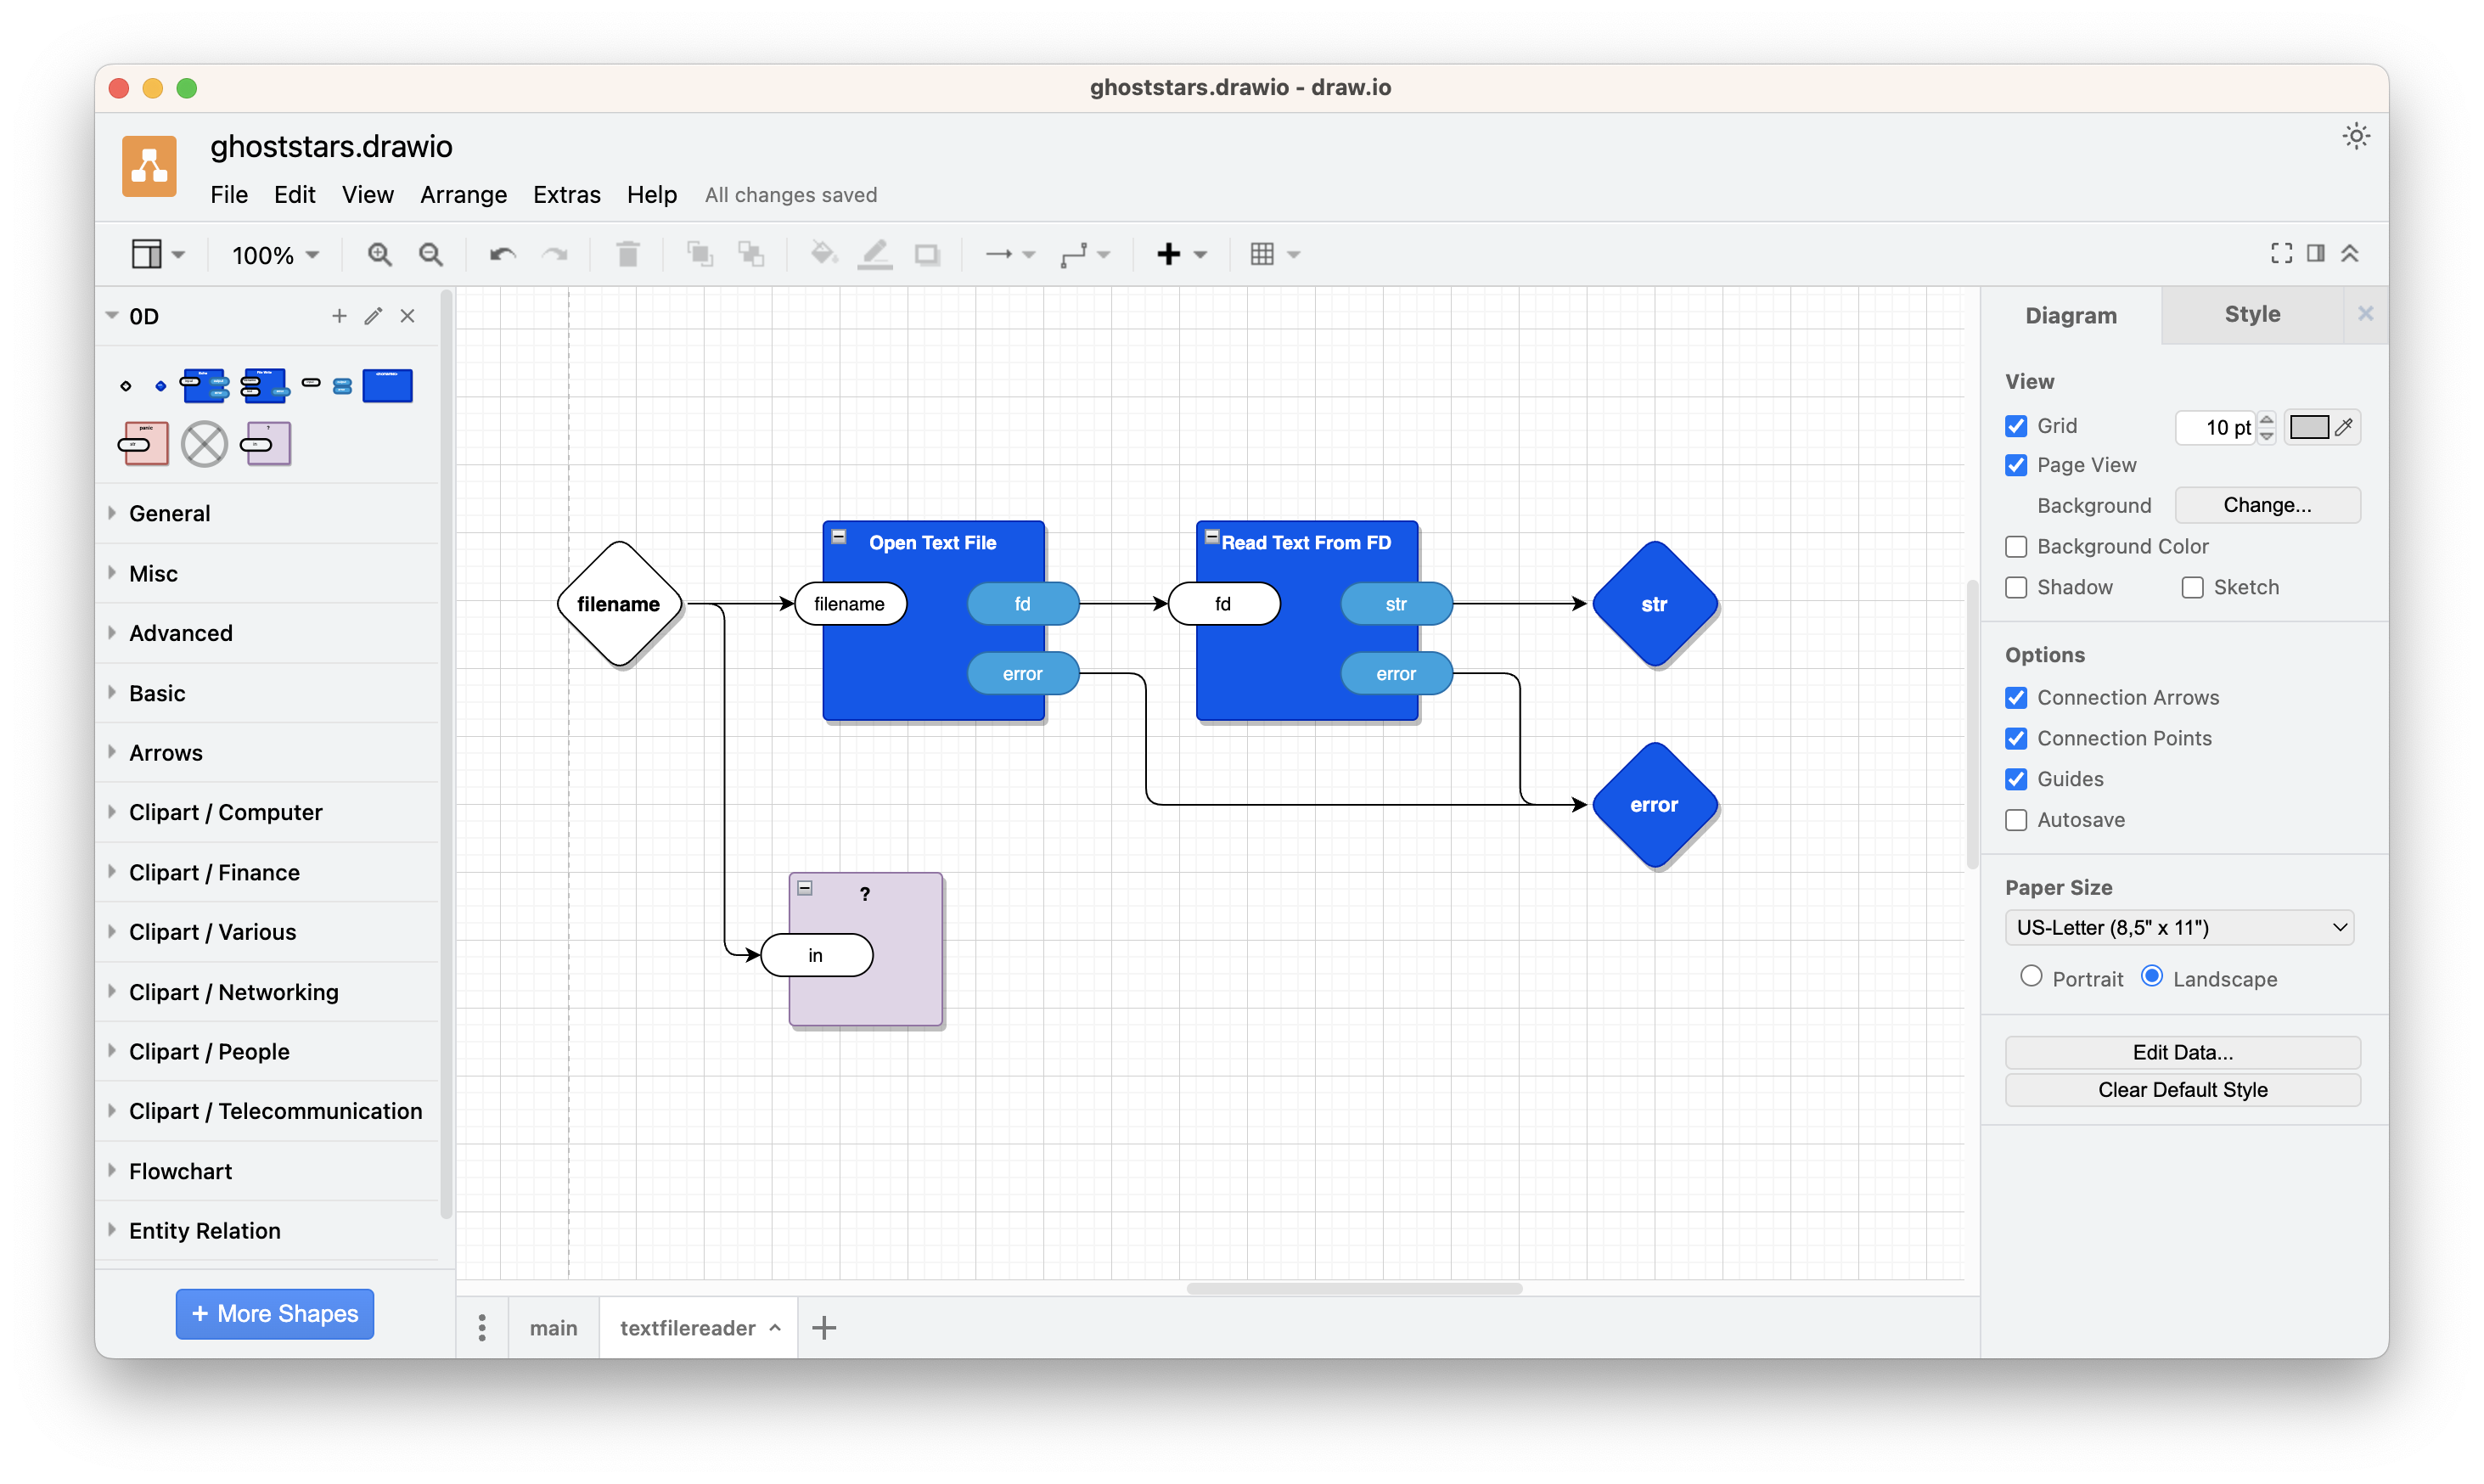Collapse the Open Text File container

point(840,537)
